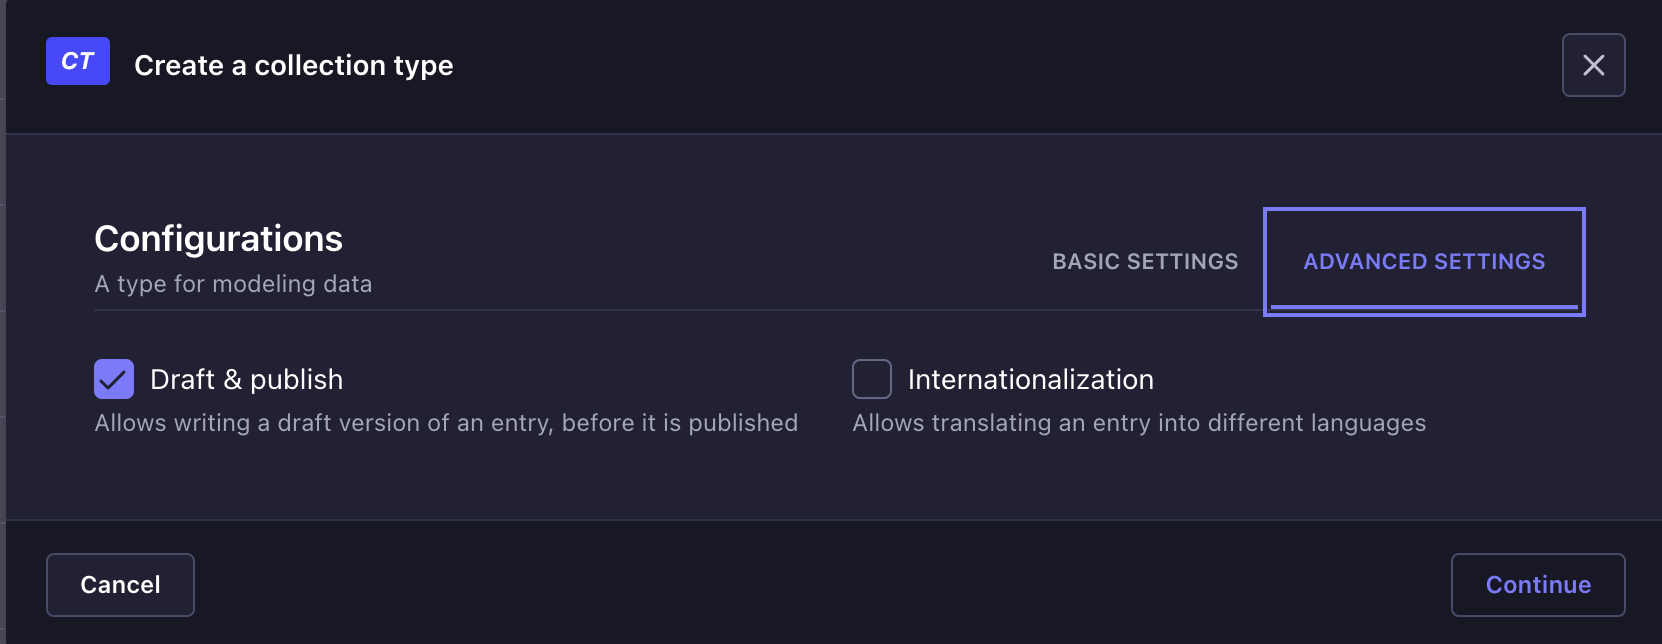
Task: Click the 'Create a collection type' title
Action: [294, 65]
